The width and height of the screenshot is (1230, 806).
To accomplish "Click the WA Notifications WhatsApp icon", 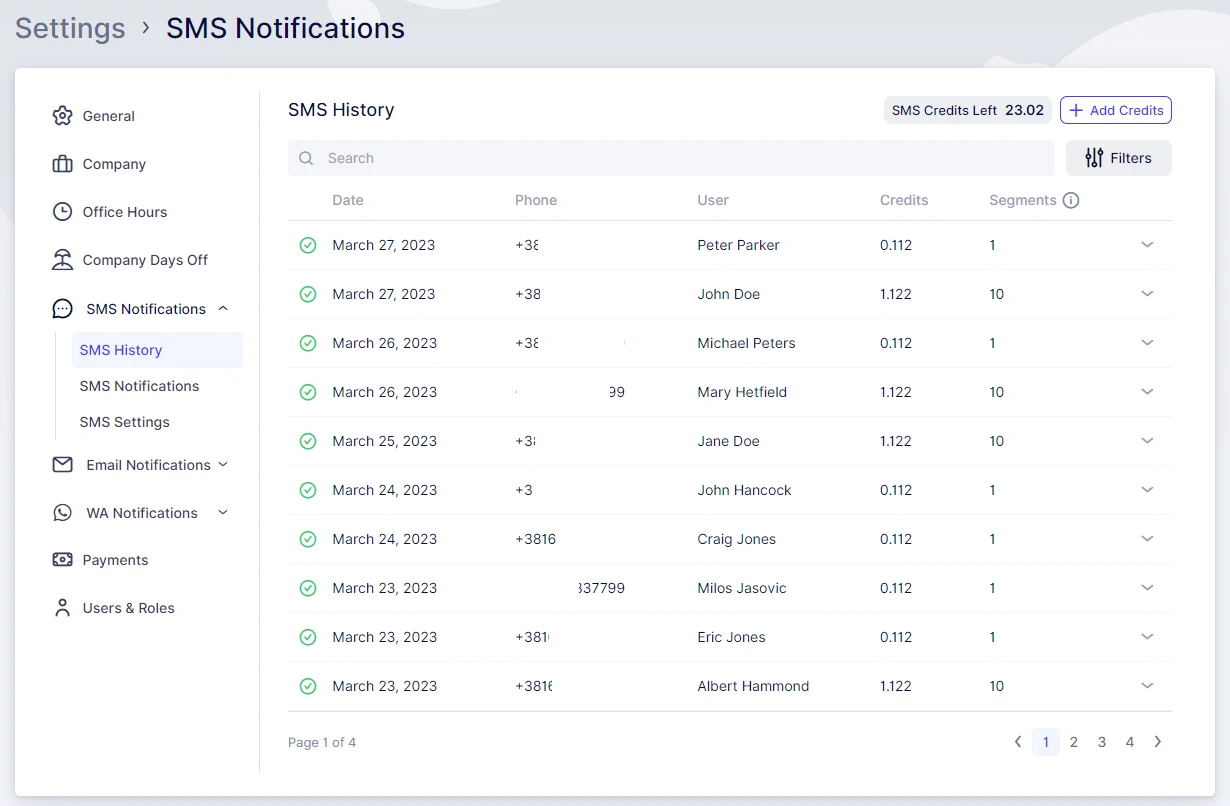I will [63, 513].
